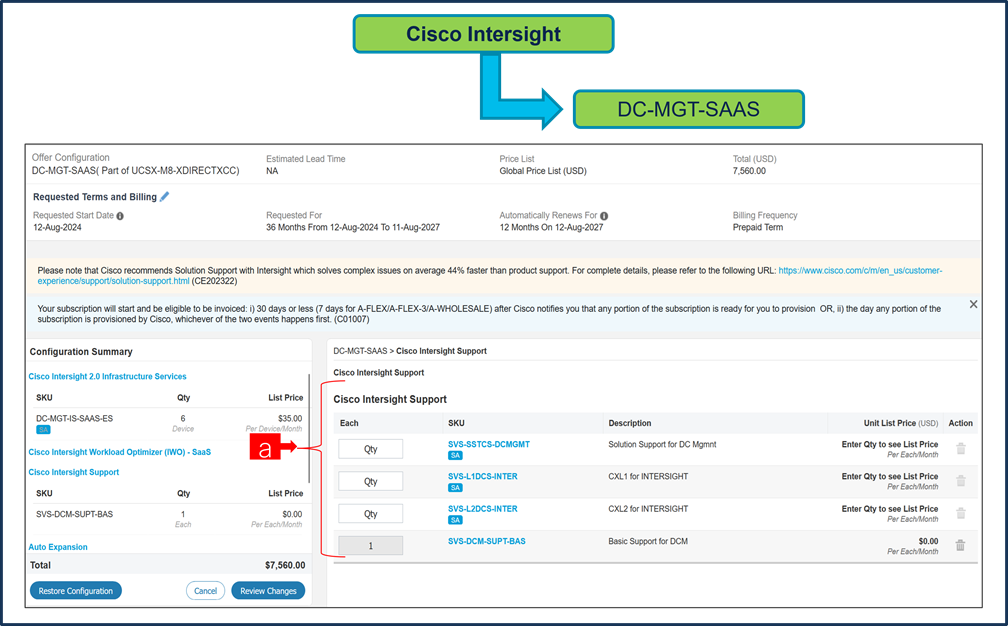Click the Action column header
The width and height of the screenshot is (1008, 626).
pos(960,423)
